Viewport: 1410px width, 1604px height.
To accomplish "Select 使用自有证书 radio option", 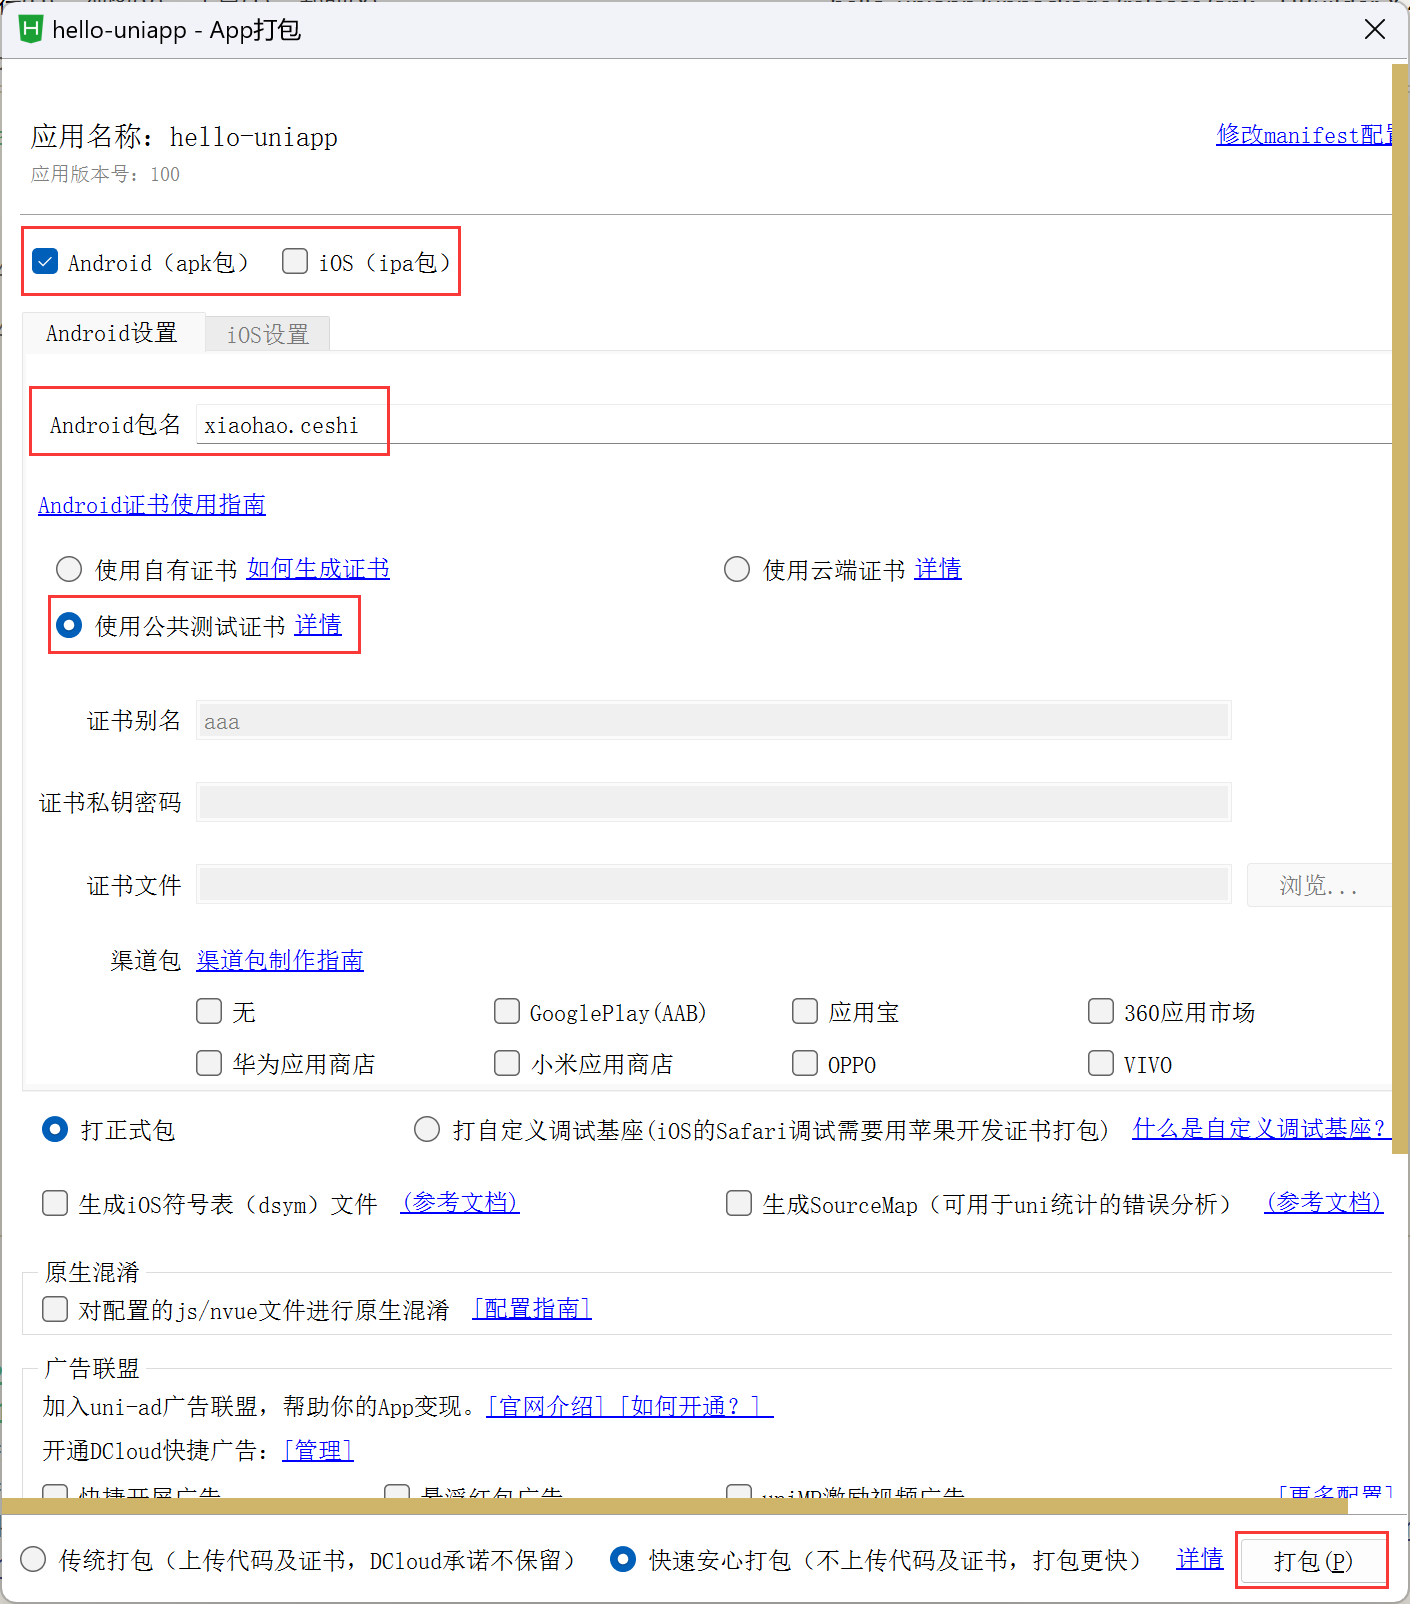I will 69,570.
